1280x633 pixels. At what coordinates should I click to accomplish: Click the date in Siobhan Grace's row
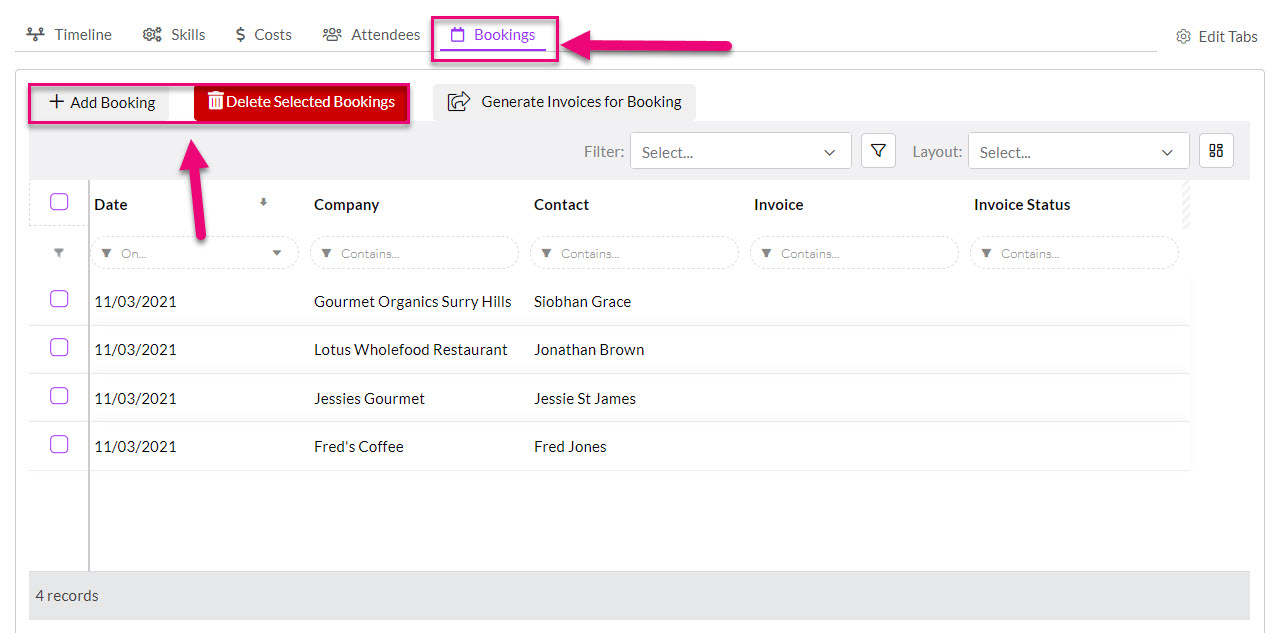pos(135,301)
